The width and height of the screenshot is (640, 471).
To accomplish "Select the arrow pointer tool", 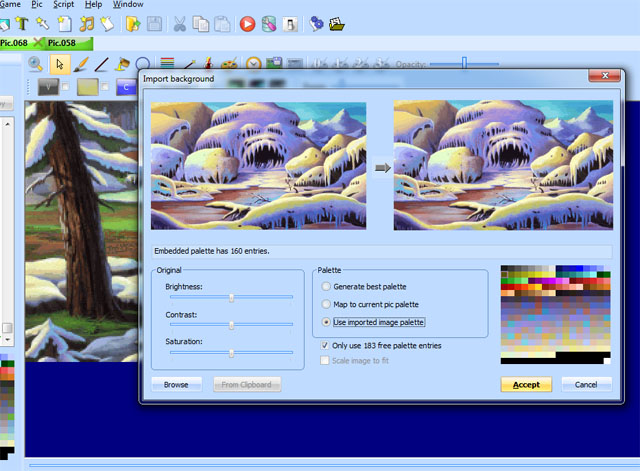I will (60, 64).
